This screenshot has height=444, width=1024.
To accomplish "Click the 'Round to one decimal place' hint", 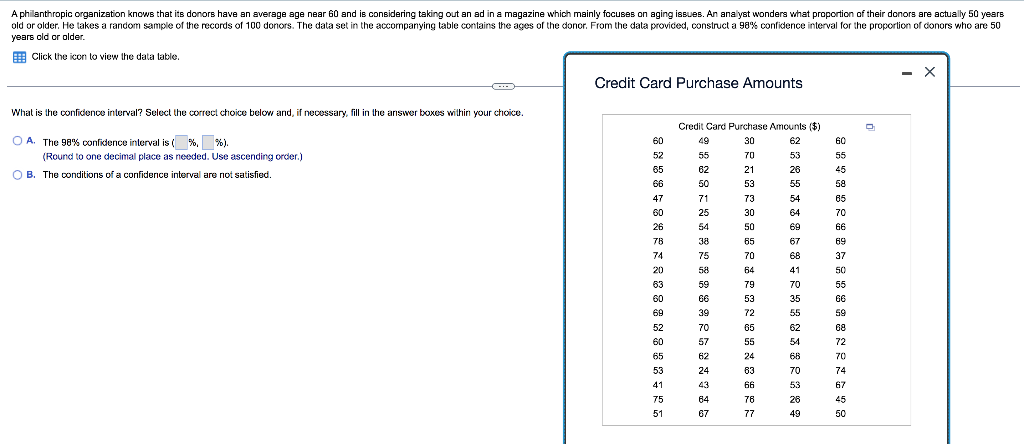I will (172, 157).
